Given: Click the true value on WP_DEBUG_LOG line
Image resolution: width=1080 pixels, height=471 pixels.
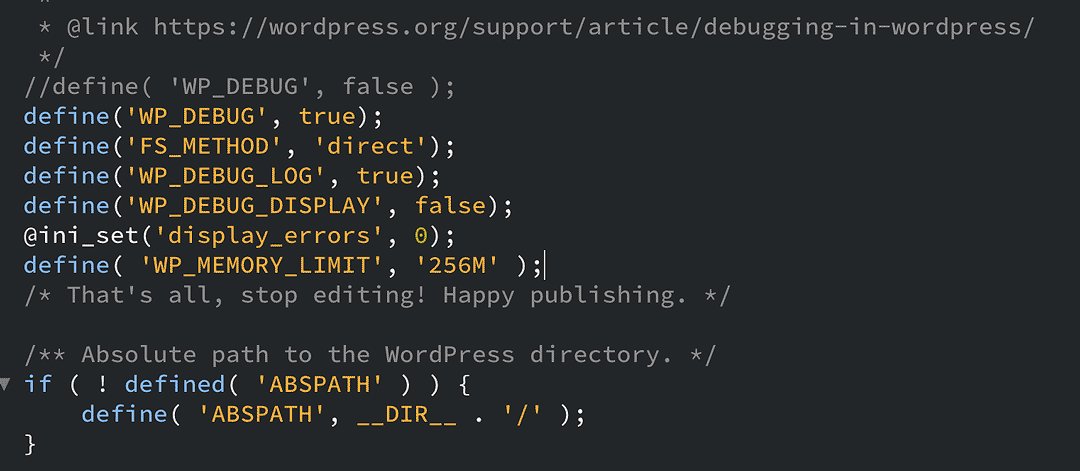Looking at the screenshot, I should click(x=385, y=176).
